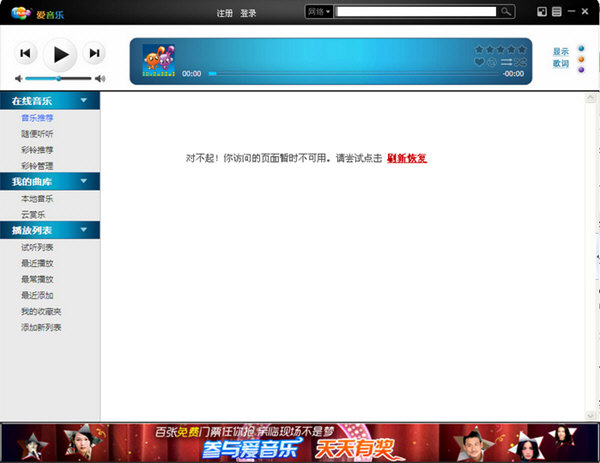The image size is (600, 463).
Task: Click the search magnifier icon
Action: 506,12
